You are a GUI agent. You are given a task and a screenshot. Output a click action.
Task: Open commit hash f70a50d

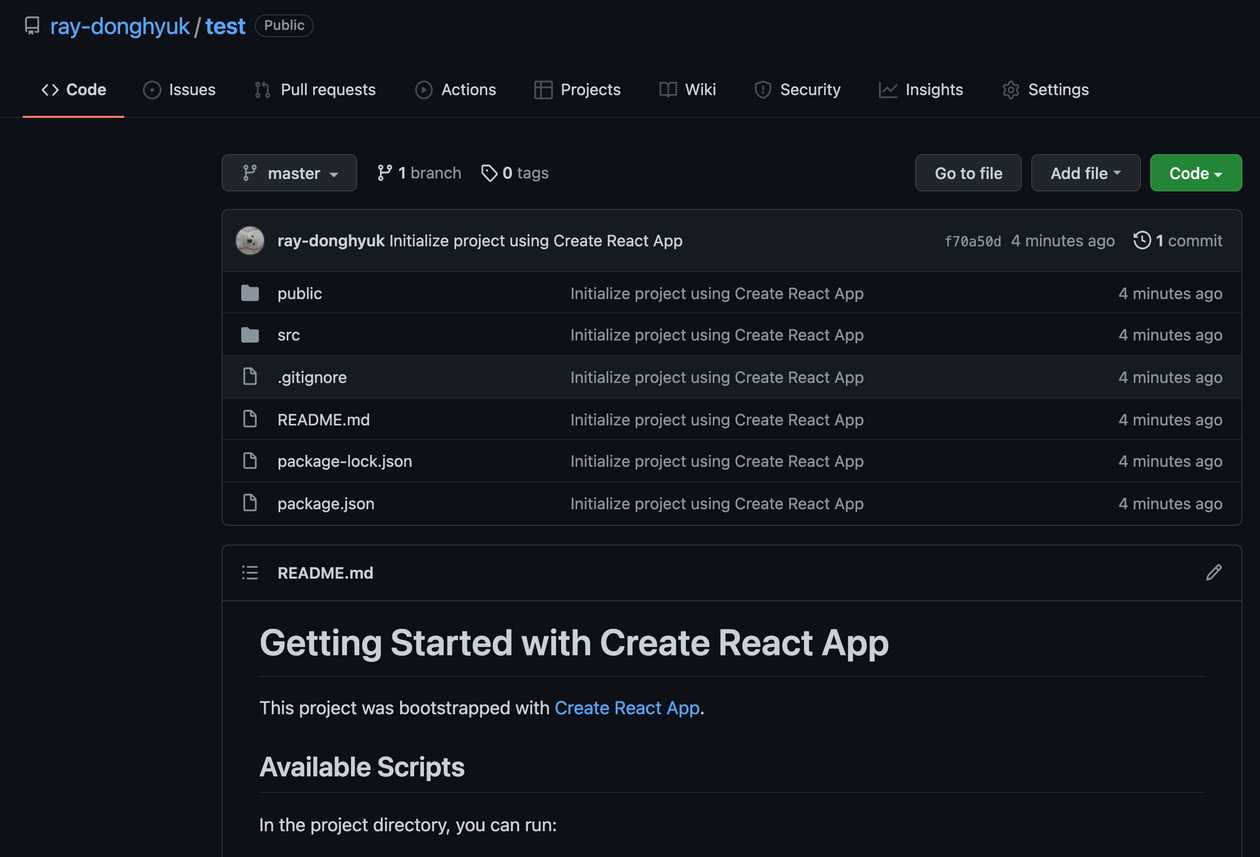pyautogui.click(x=972, y=241)
